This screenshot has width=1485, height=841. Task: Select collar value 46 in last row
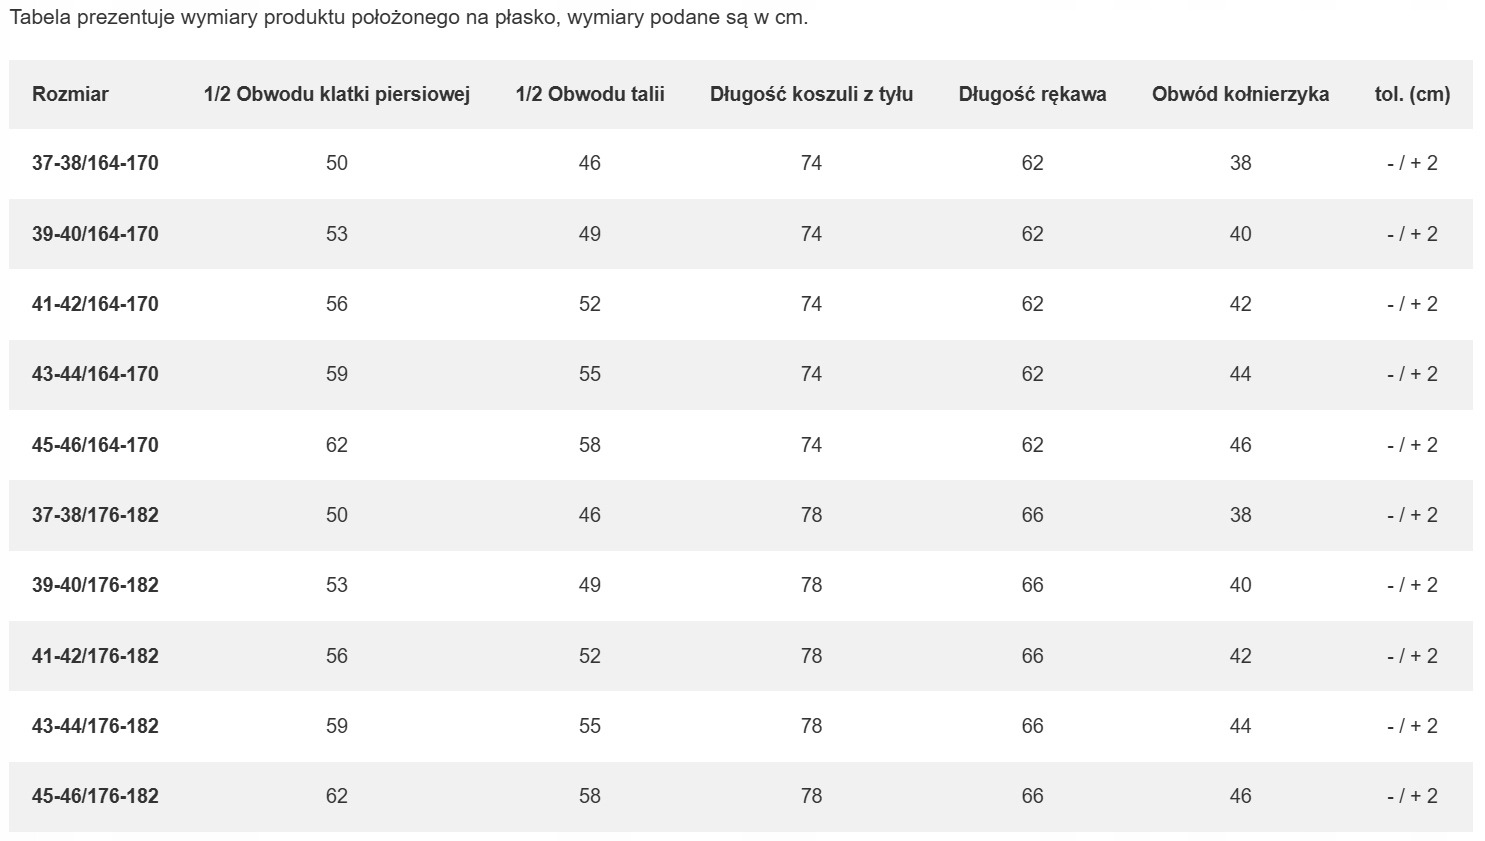(x=1241, y=796)
